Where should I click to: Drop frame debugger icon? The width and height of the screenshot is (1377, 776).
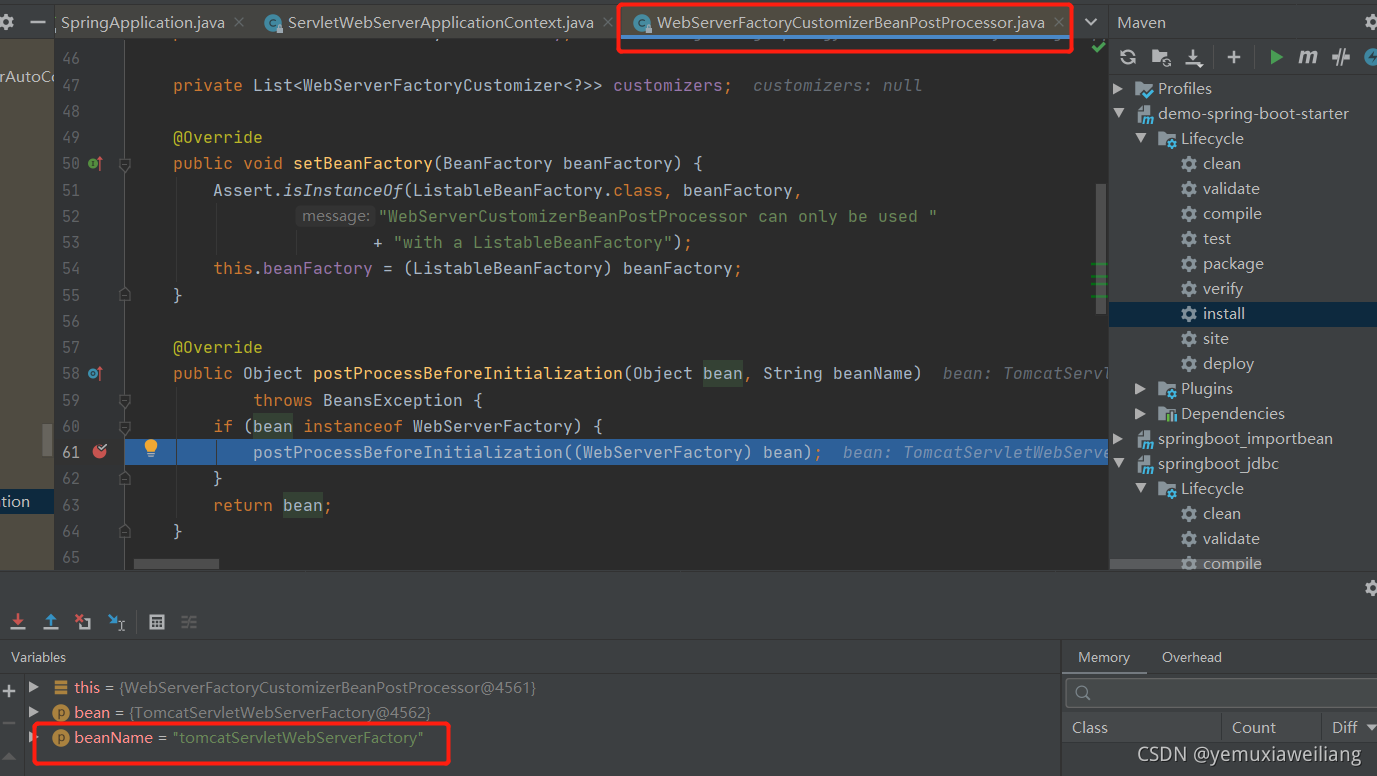[x=84, y=622]
